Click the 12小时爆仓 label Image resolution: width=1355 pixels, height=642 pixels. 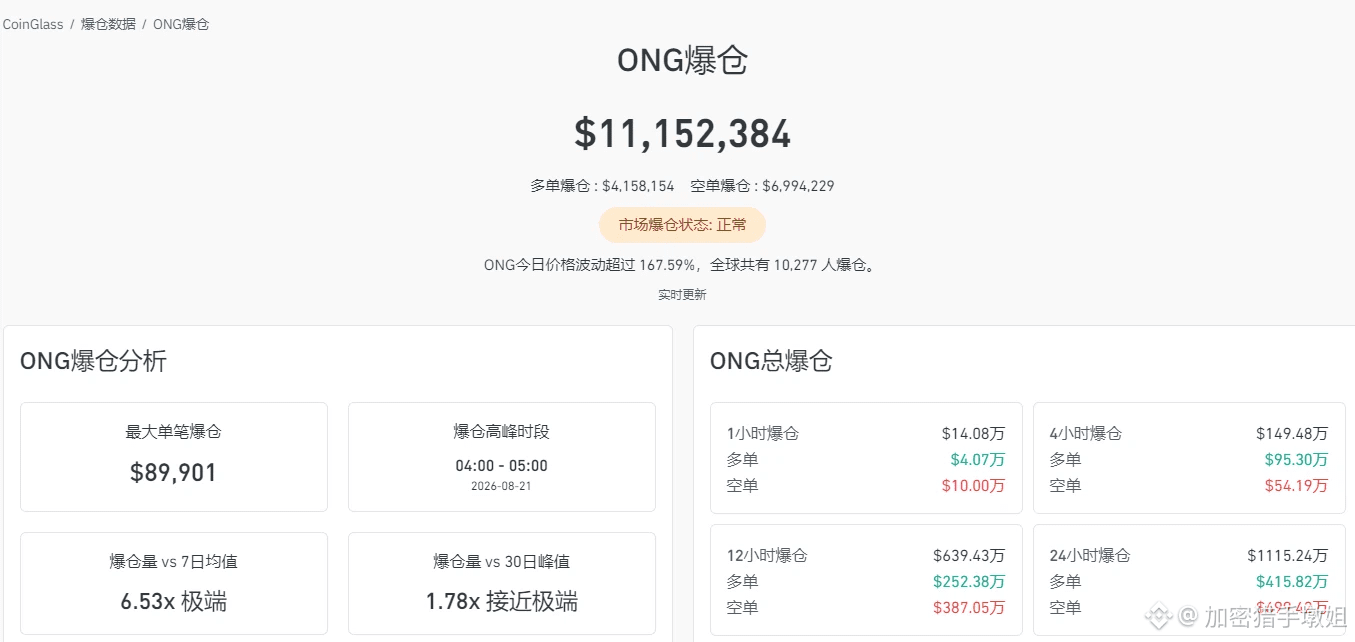coord(767,556)
